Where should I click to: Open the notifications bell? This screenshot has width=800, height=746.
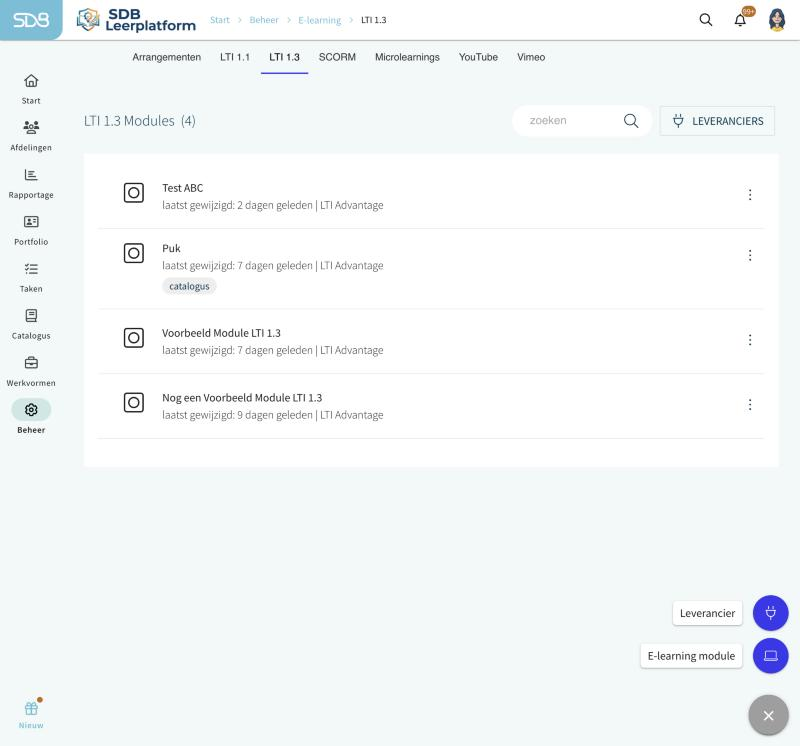point(740,20)
